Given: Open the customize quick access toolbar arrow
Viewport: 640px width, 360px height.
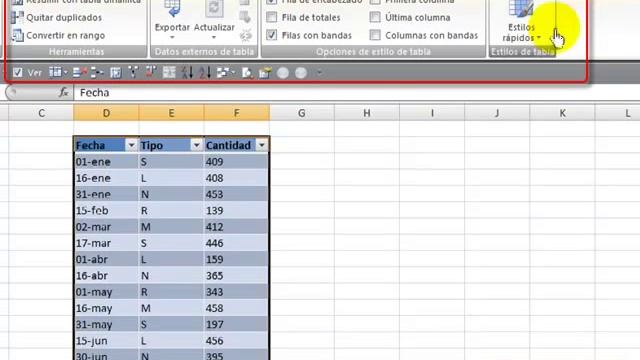Looking at the screenshot, I should click(x=319, y=73).
